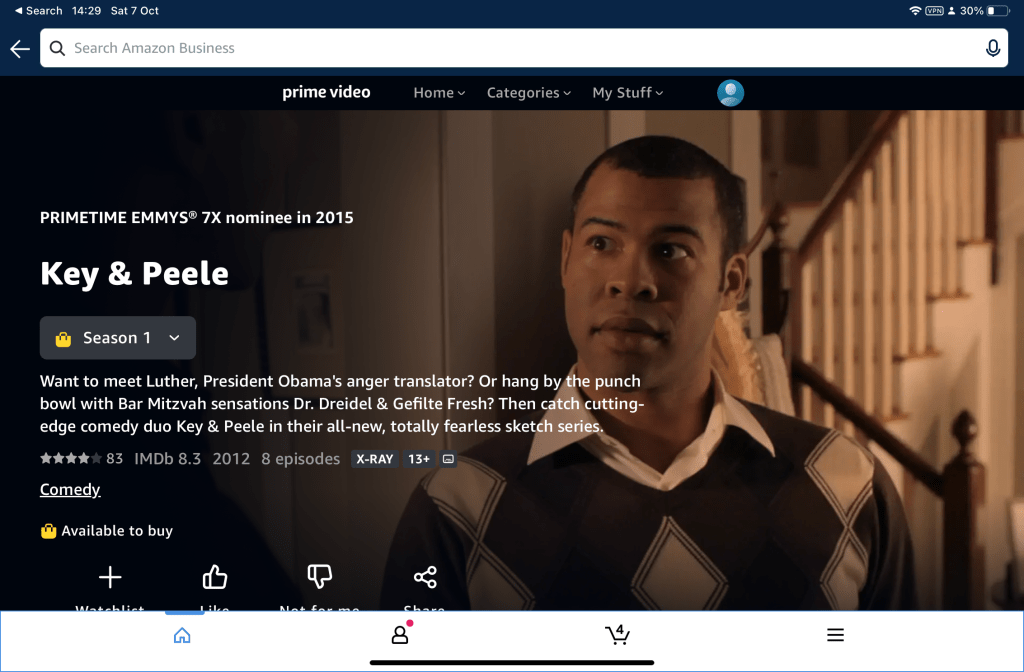Tap the PRIMETIME EMMYS nominee text
The image size is (1024, 672).
tap(197, 217)
